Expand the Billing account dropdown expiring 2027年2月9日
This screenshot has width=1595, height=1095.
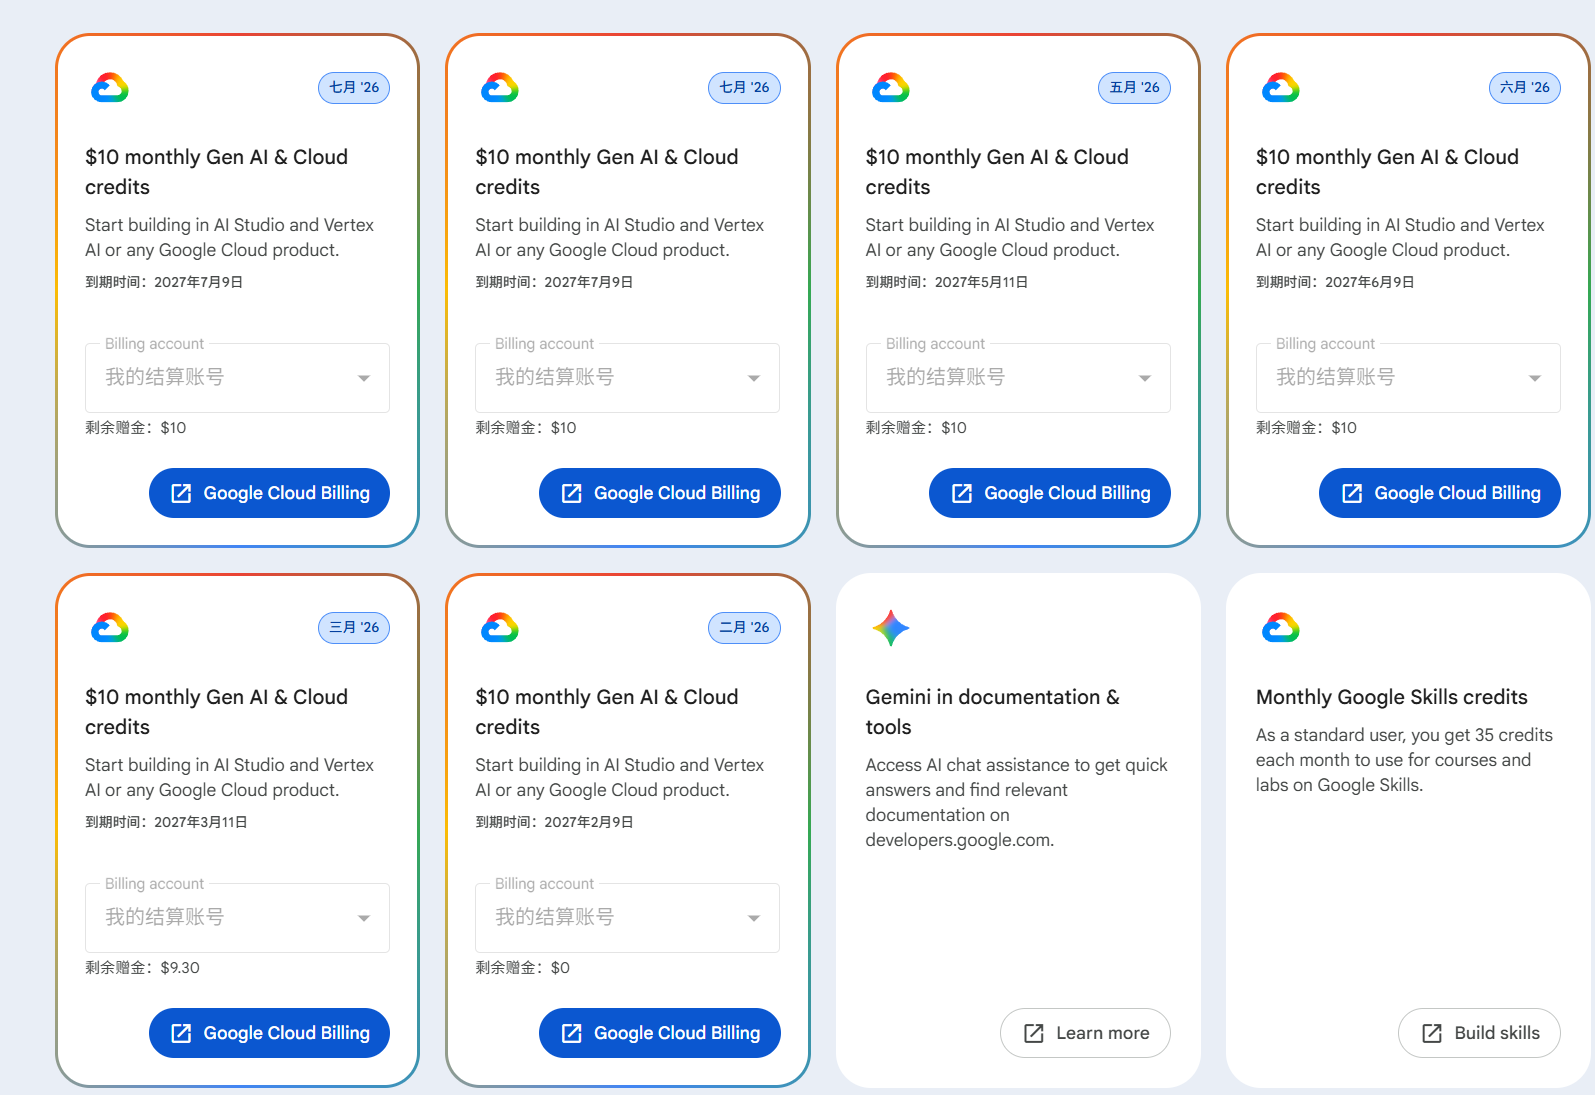point(627,918)
